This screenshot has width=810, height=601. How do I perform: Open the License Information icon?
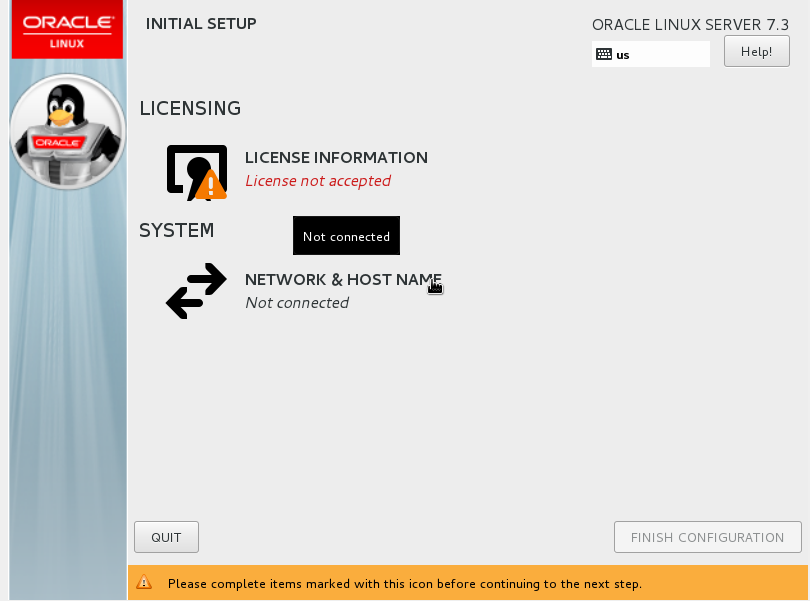[197, 173]
